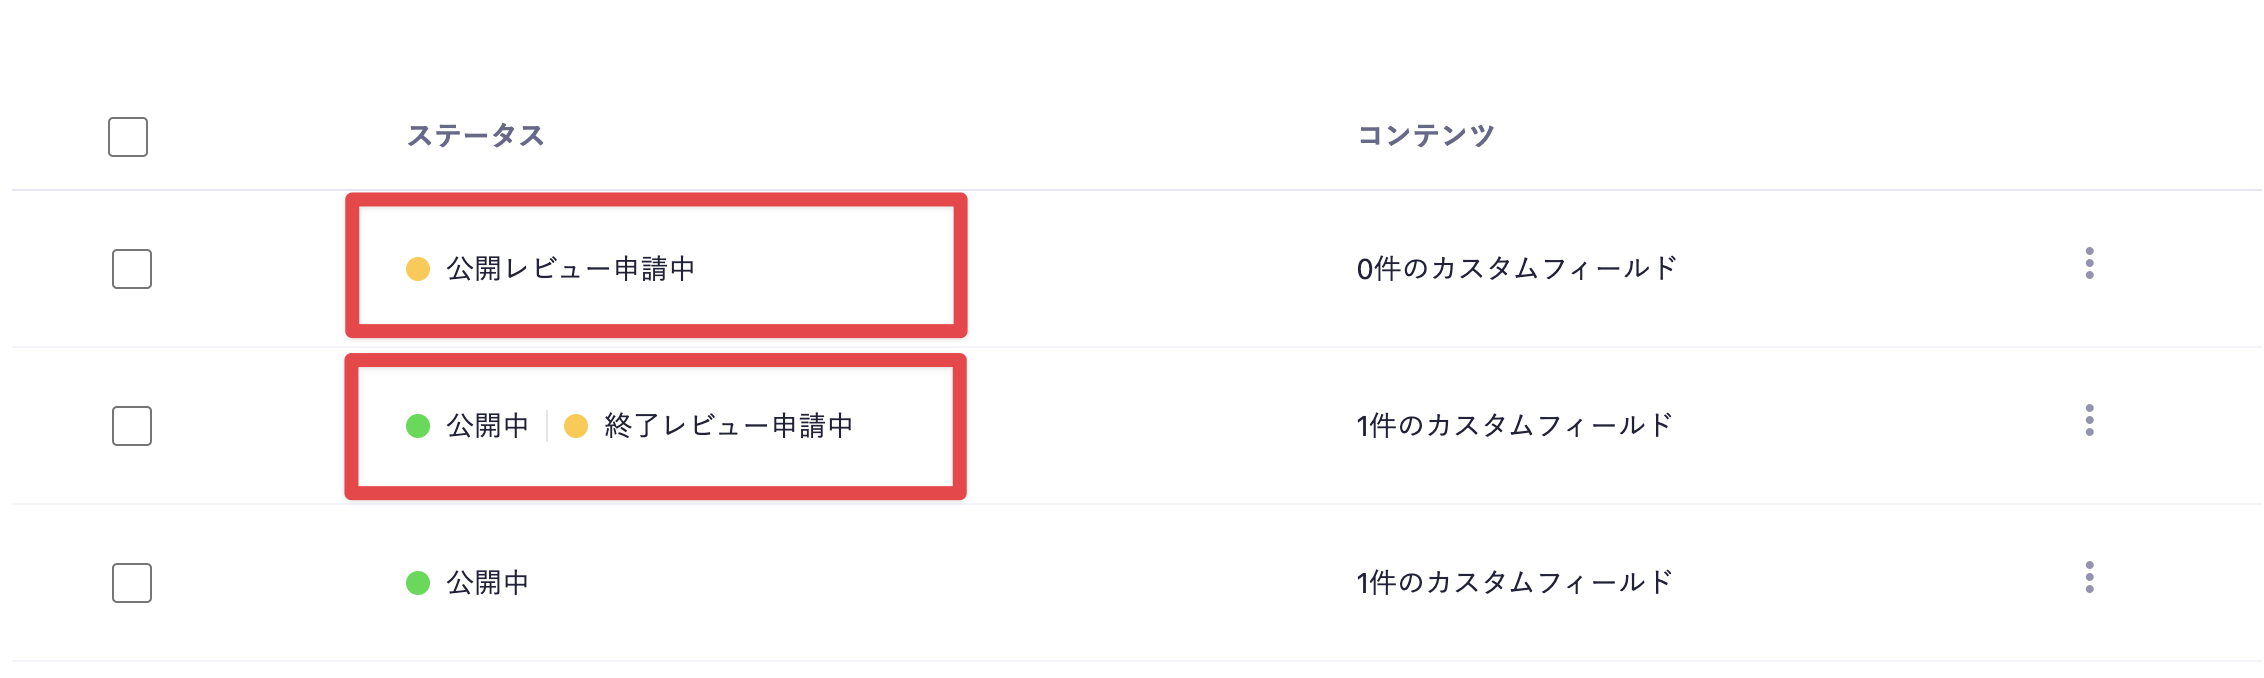Open the three-dot menu for the 0件のカスタムフィールド row
The width and height of the screenshot is (2264, 678).
tap(2089, 263)
